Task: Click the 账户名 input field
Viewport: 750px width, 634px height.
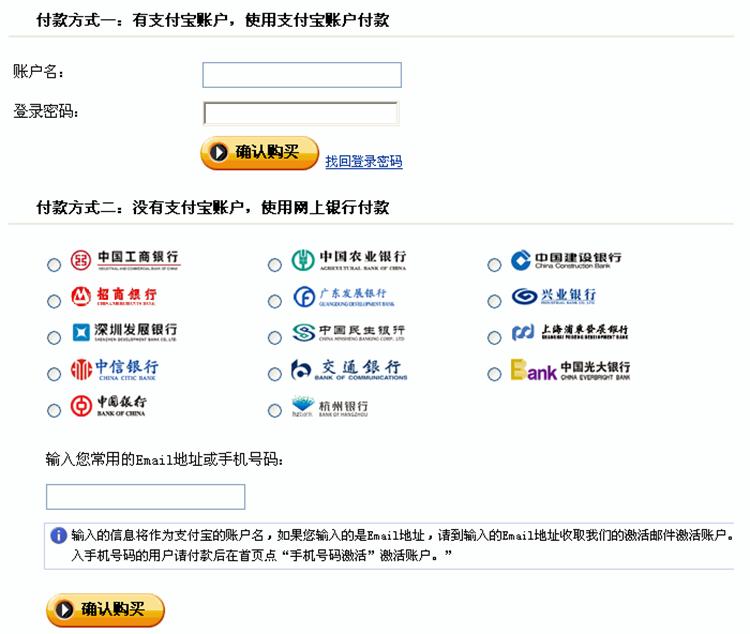Action: coord(301,75)
